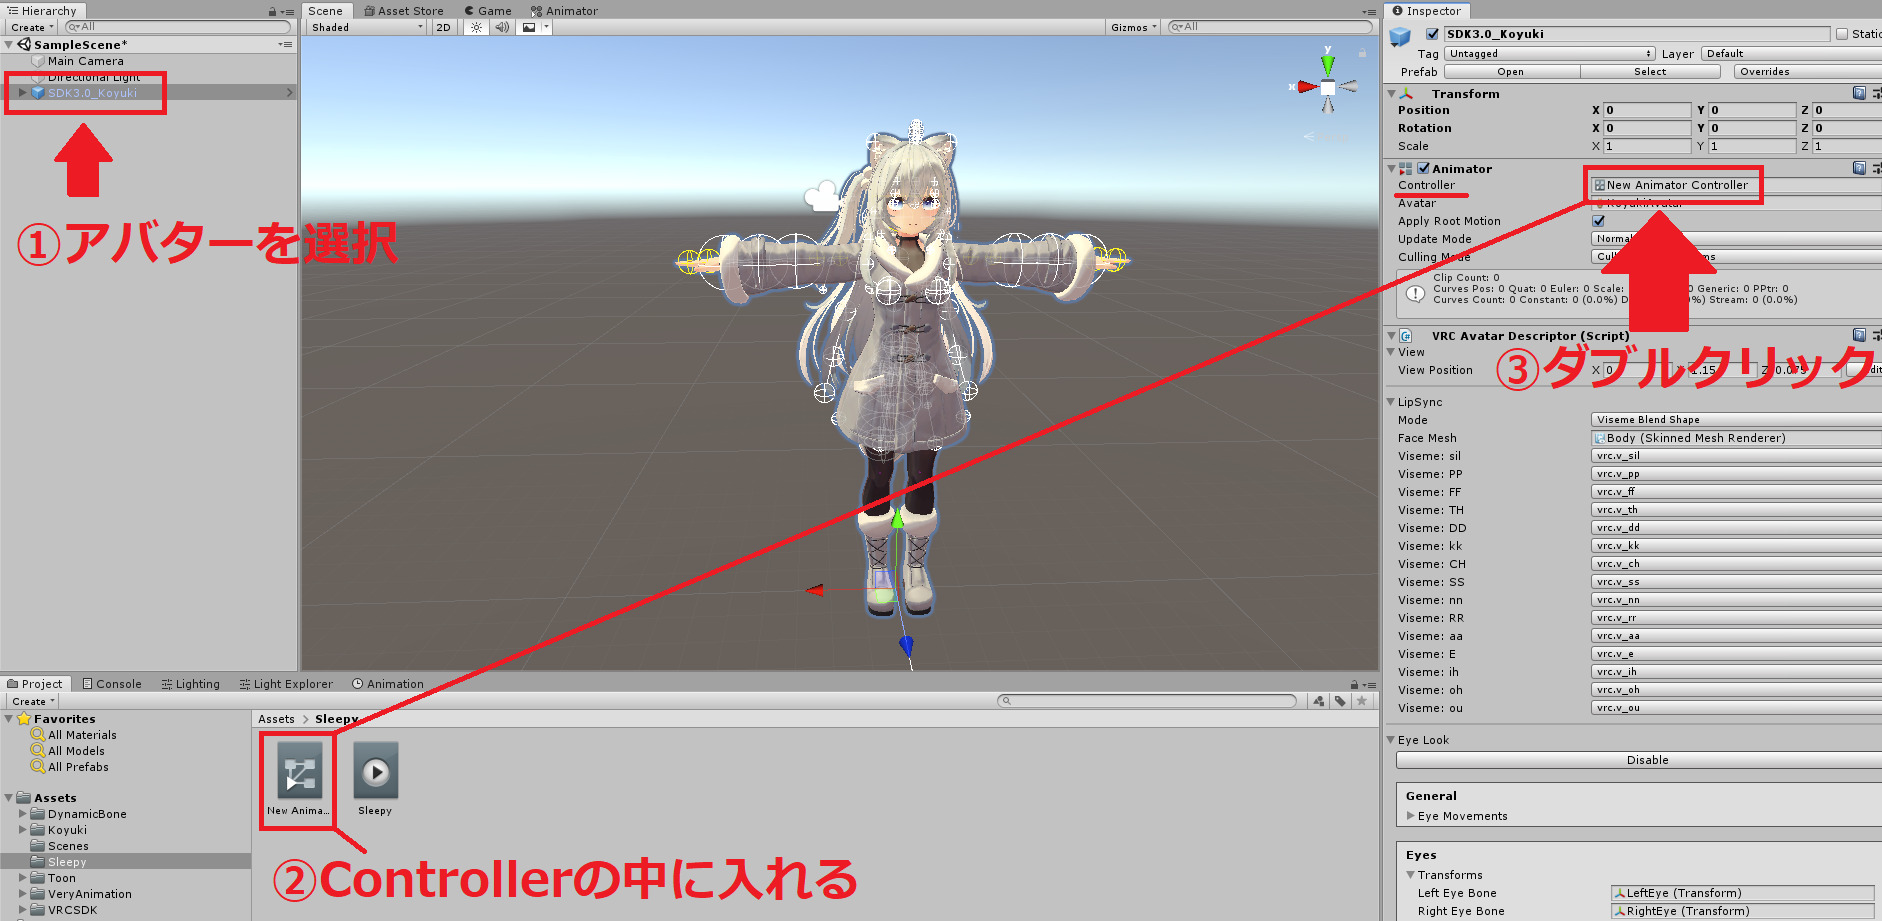Collapse the LipSync section in Inspector
This screenshot has height=921, width=1882.
pos(1392,401)
